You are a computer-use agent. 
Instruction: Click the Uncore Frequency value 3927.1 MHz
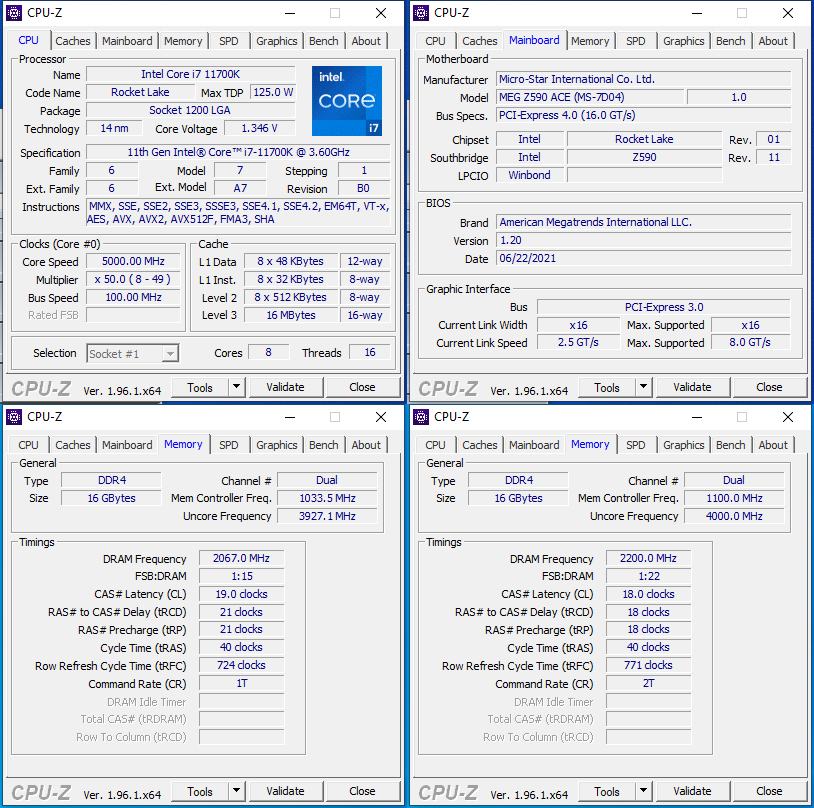point(328,516)
